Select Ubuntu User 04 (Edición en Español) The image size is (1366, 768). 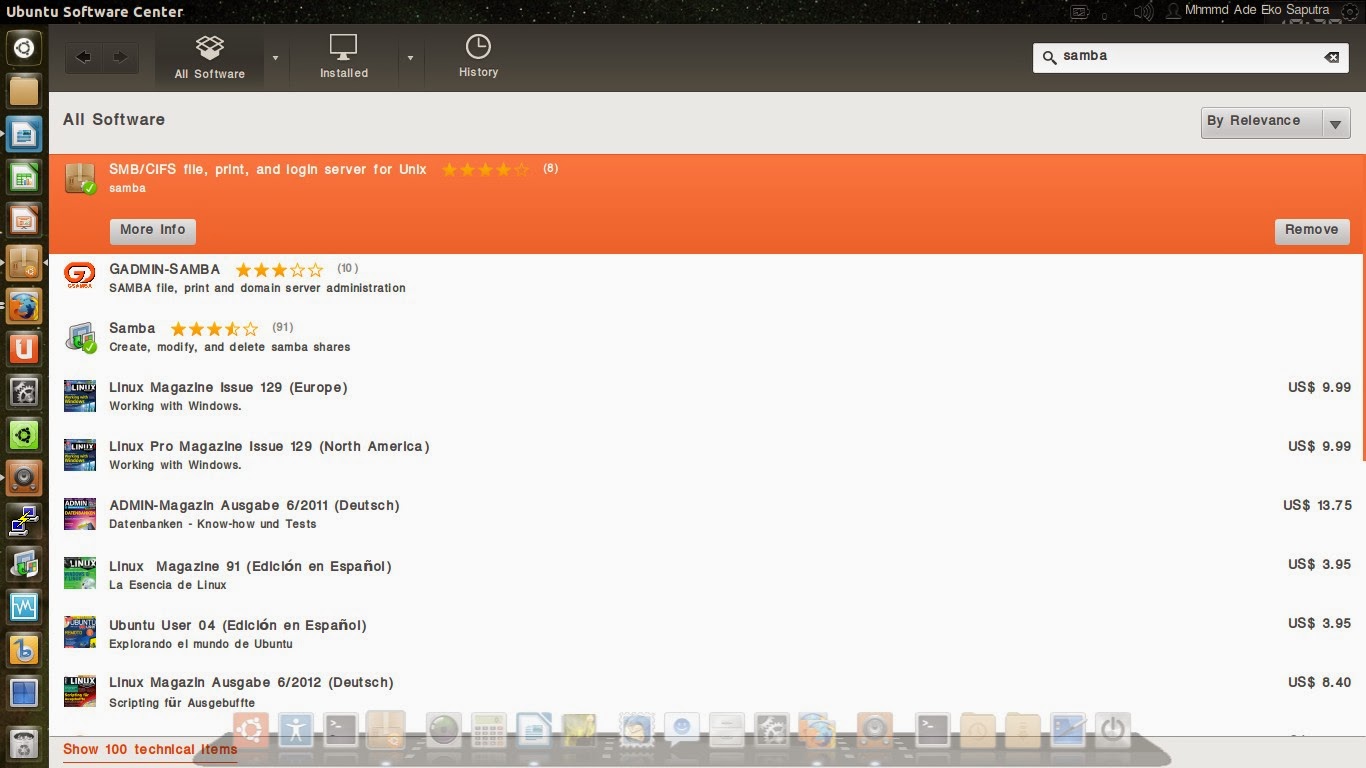click(x=707, y=633)
